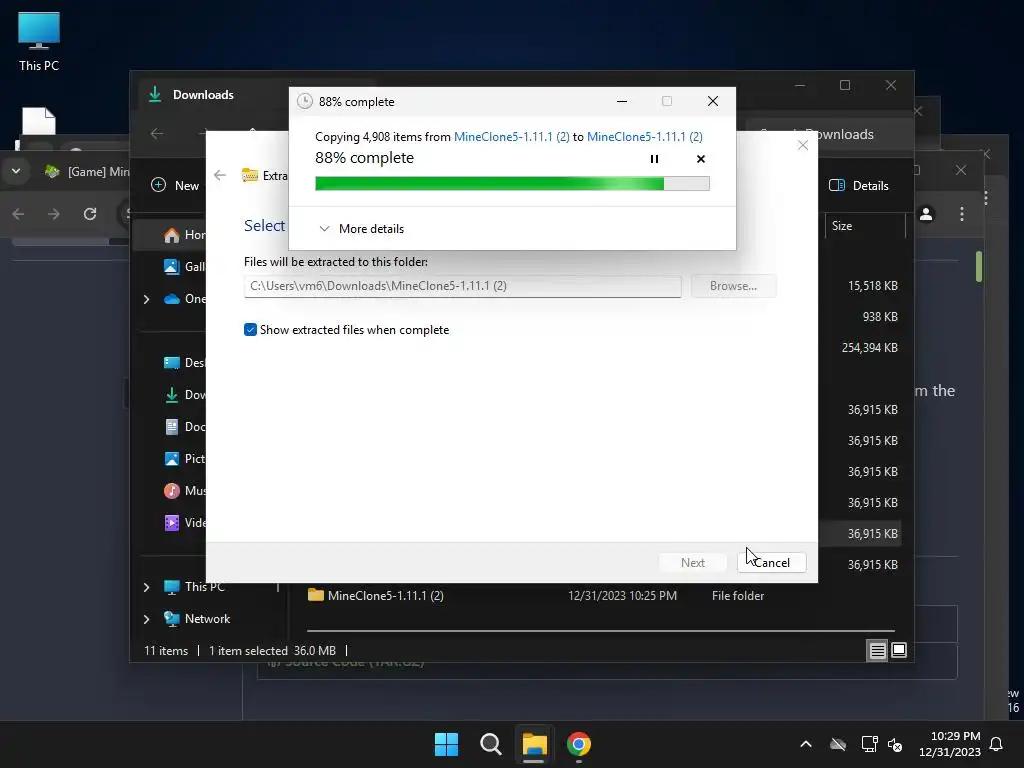Click the Browse button
The width and height of the screenshot is (1024, 768).
tap(733, 286)
